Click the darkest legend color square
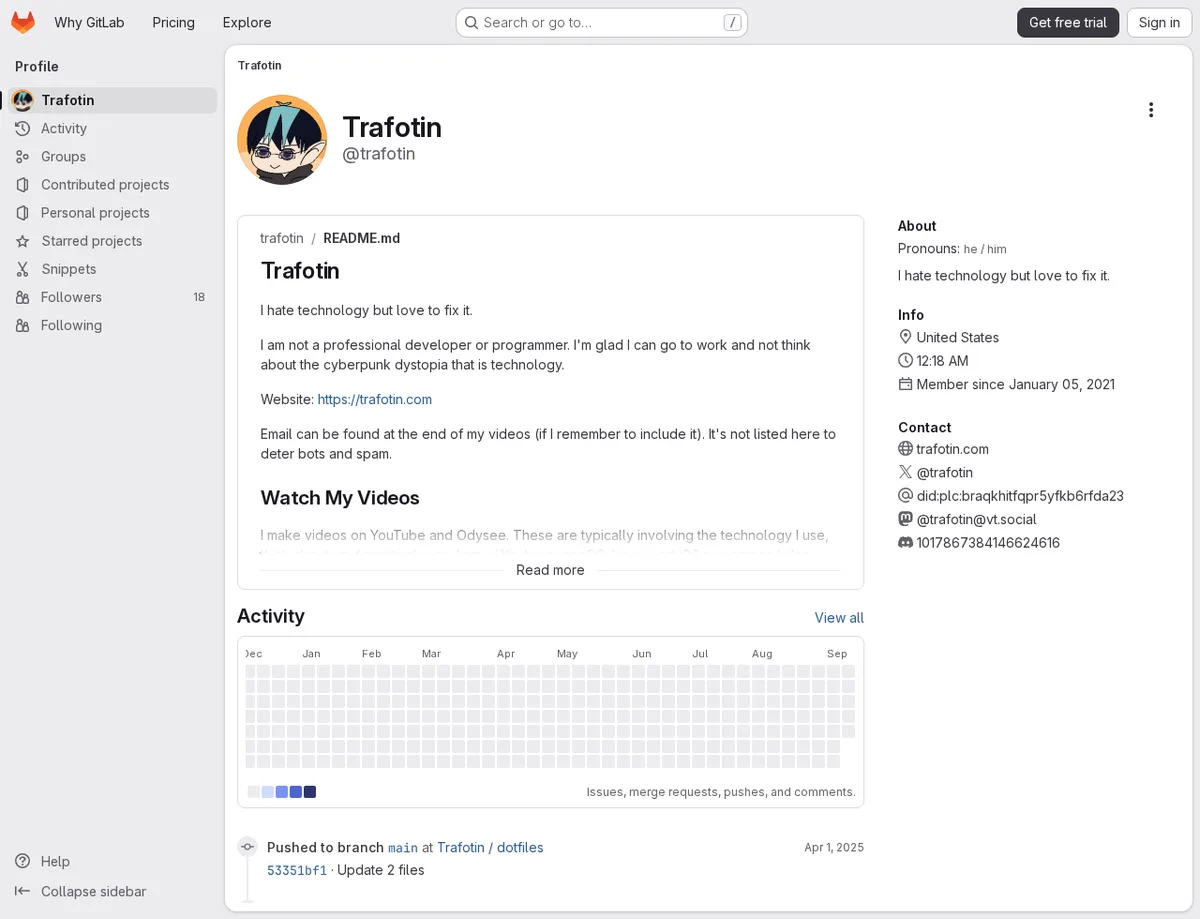Image resolution: width=1200 pixels, height=919 pixels. 310,792
